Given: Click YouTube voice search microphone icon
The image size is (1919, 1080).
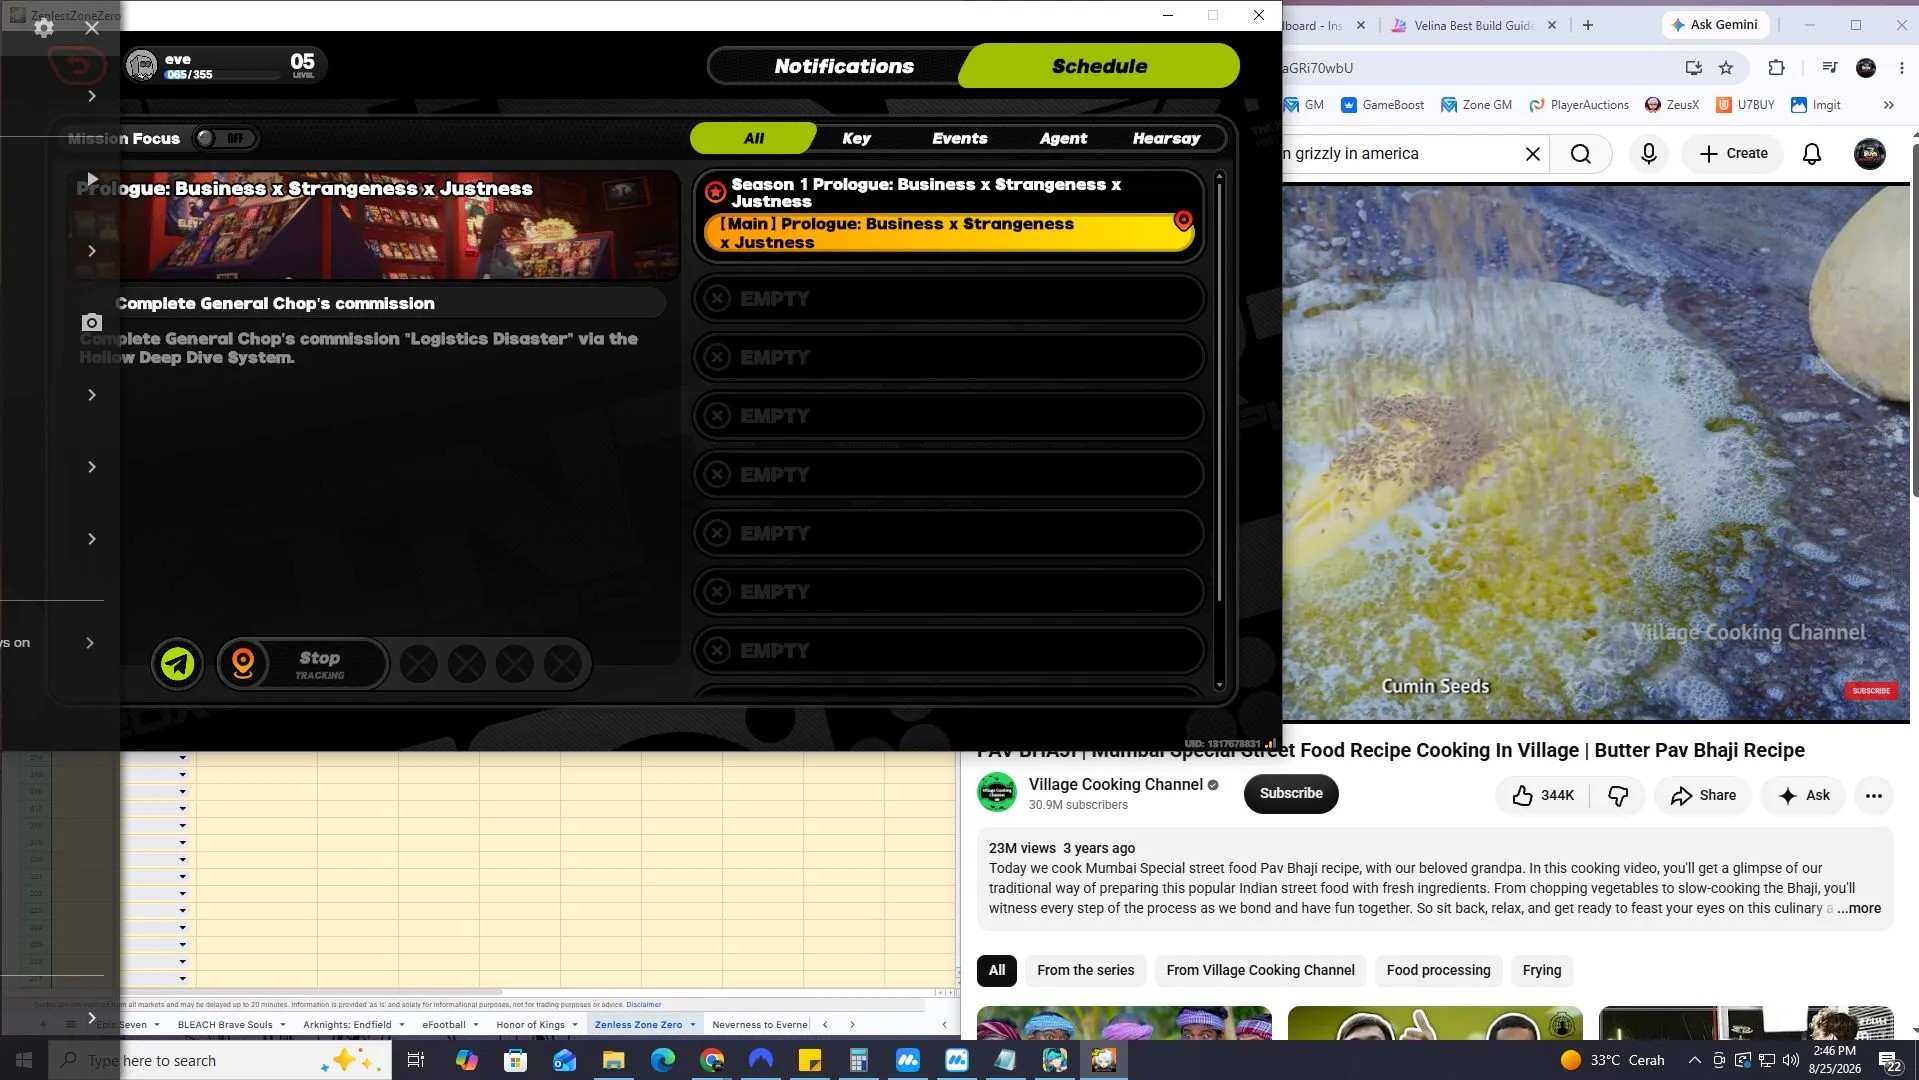Looking at the screenshot, I should coord(1648,153).
